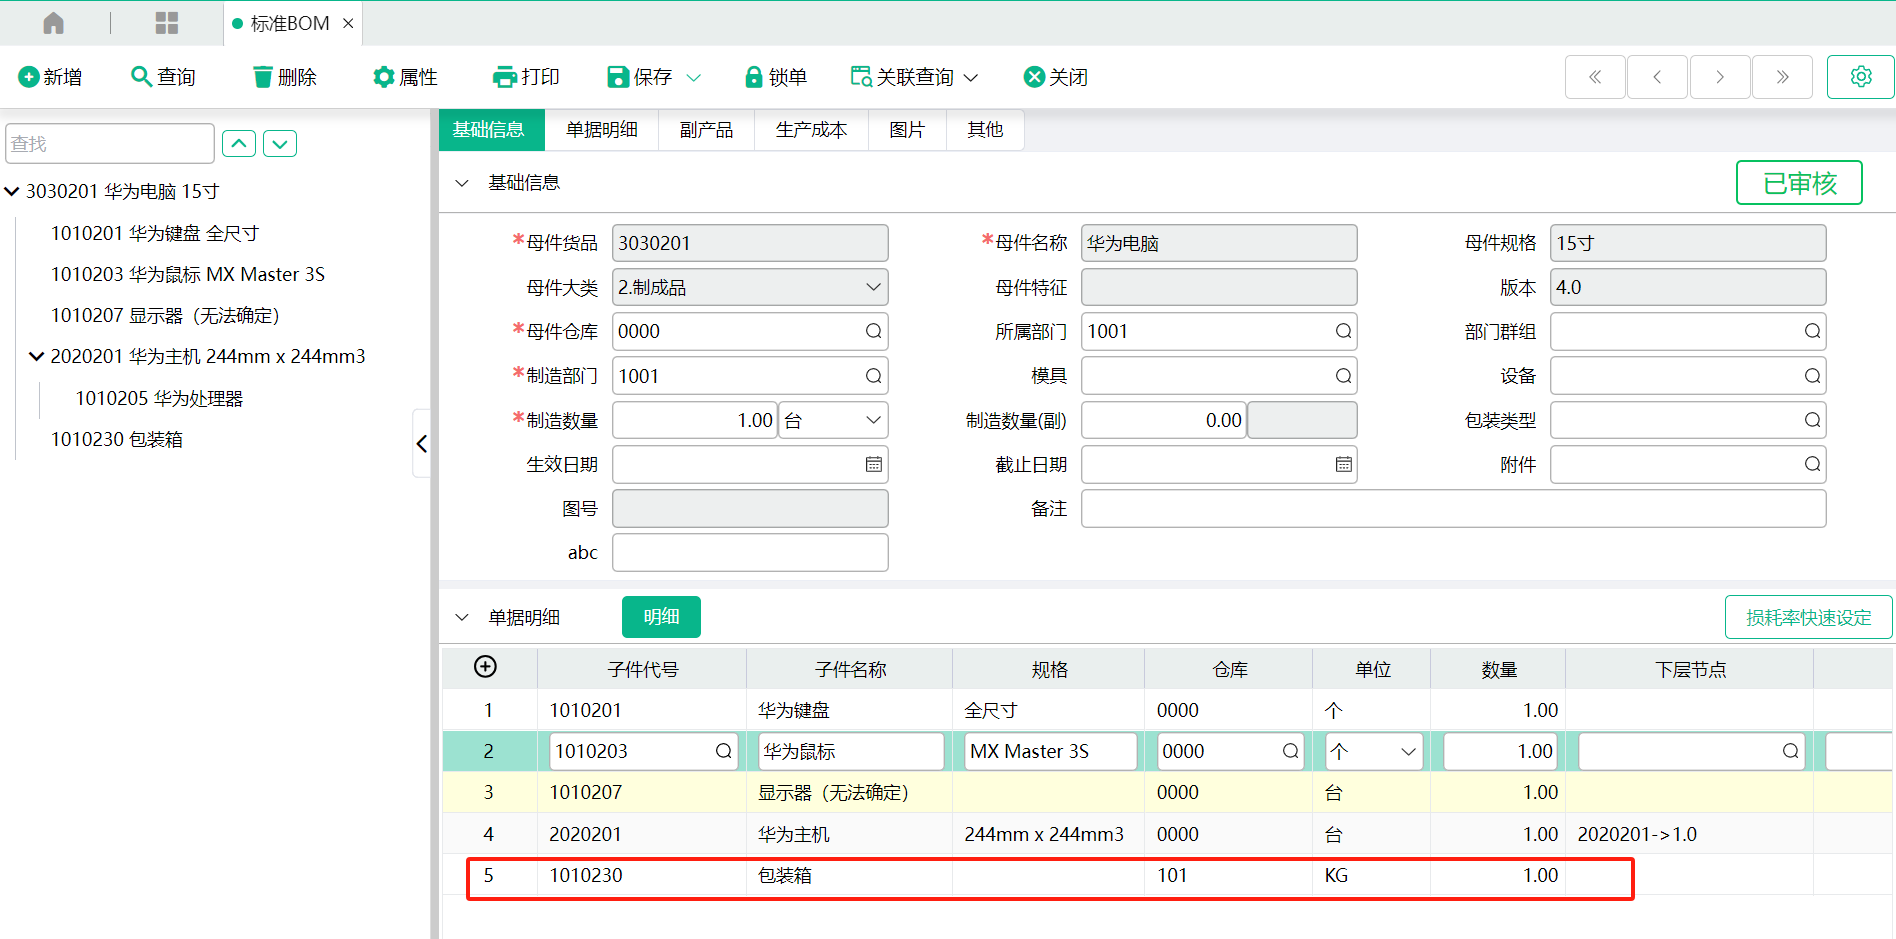The height and width of the screenshot is (939, 1896).
Task: Search icon in 所属部门 field
Action: tap(1343, 331)
